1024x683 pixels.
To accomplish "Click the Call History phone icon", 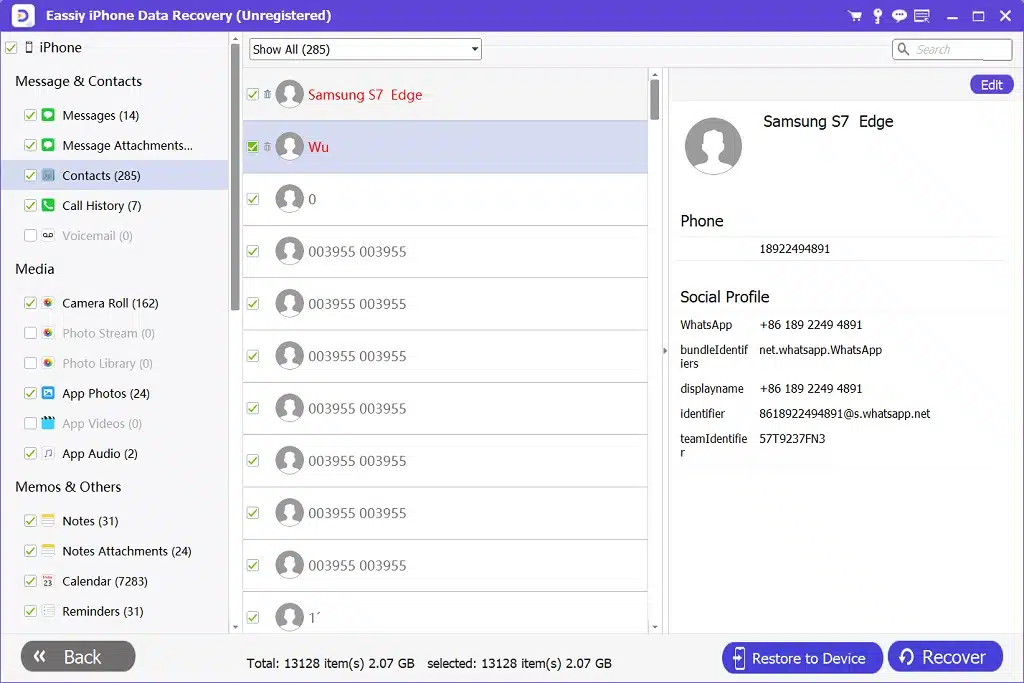I will click(x=48, y=206).
